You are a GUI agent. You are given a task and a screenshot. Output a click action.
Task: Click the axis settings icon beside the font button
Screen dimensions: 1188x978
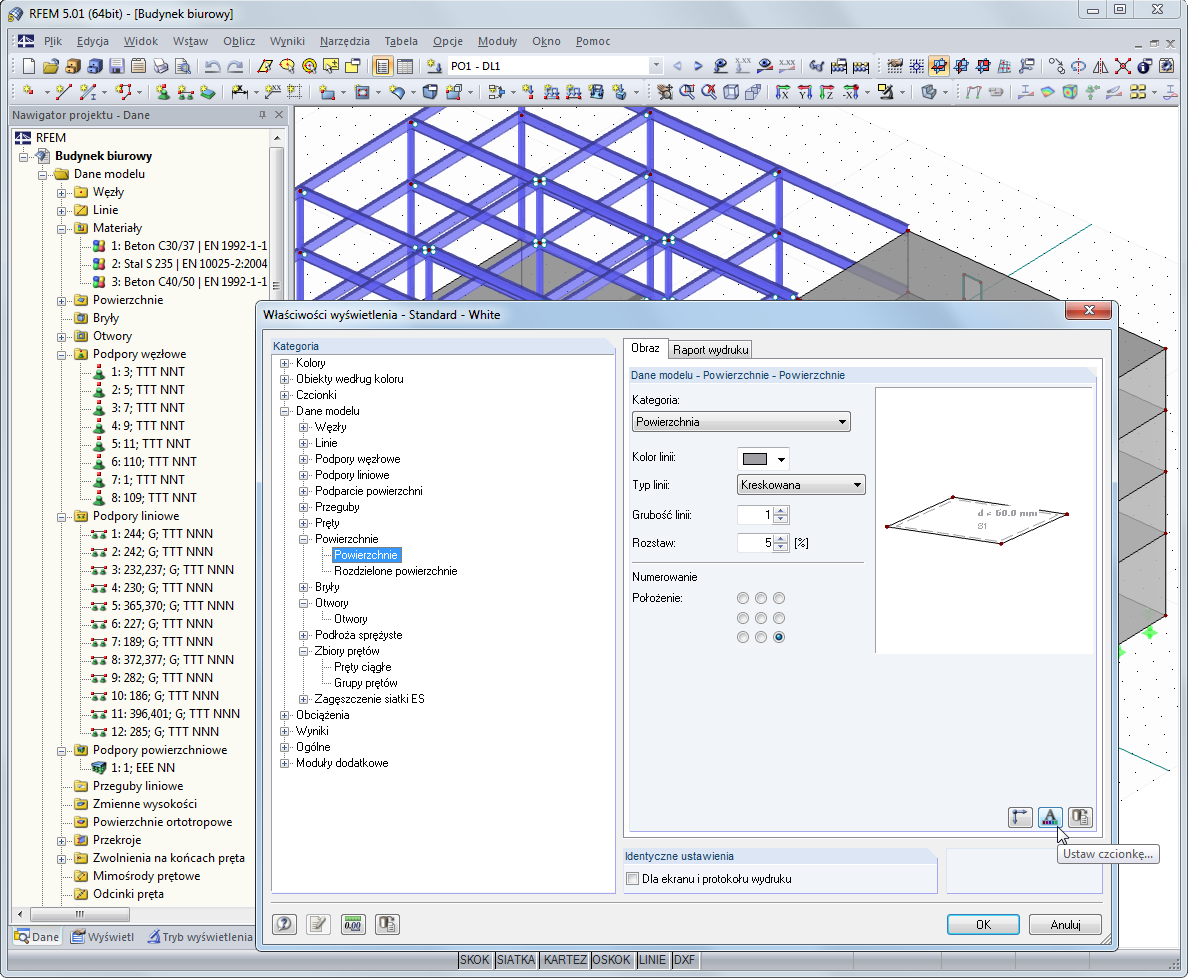[1021, 817]
